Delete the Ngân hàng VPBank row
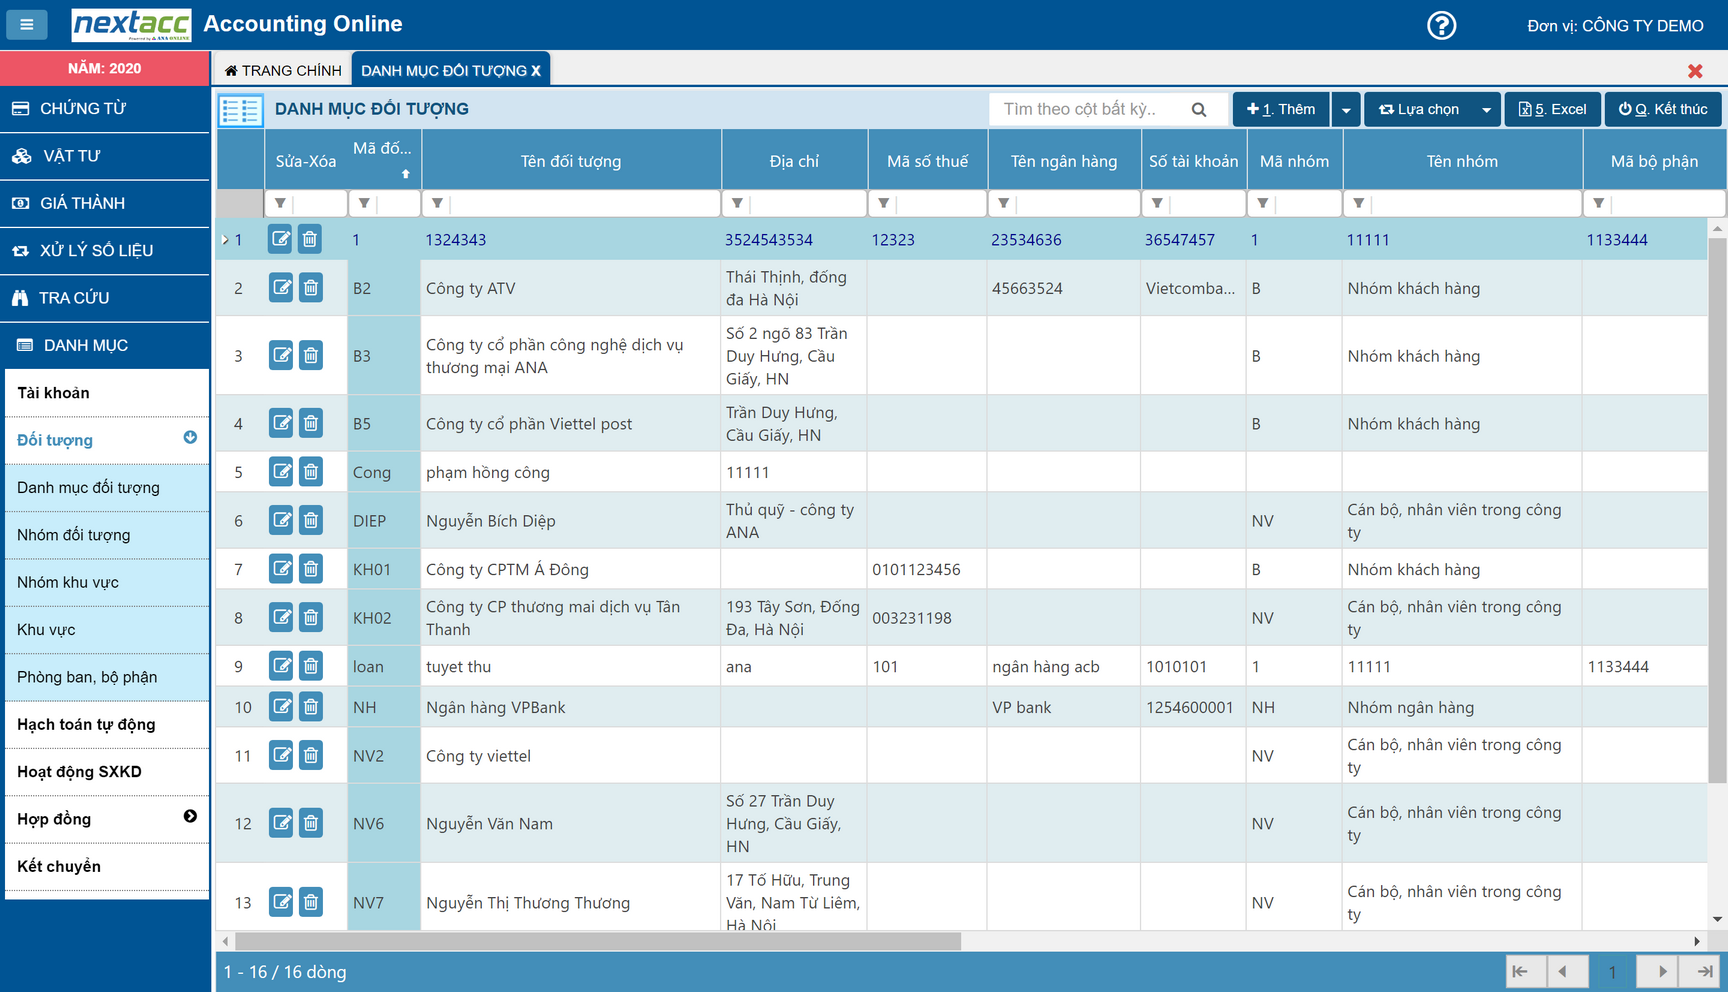1728x992 pixels. [x=311, y=707]
